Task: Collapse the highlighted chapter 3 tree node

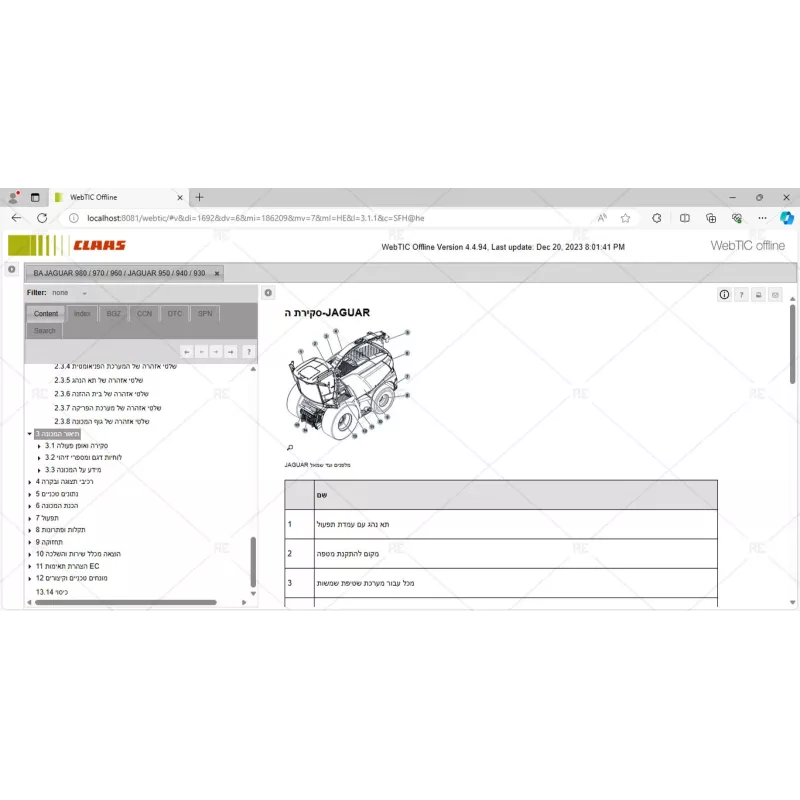Action: click(x=29, y=433)
